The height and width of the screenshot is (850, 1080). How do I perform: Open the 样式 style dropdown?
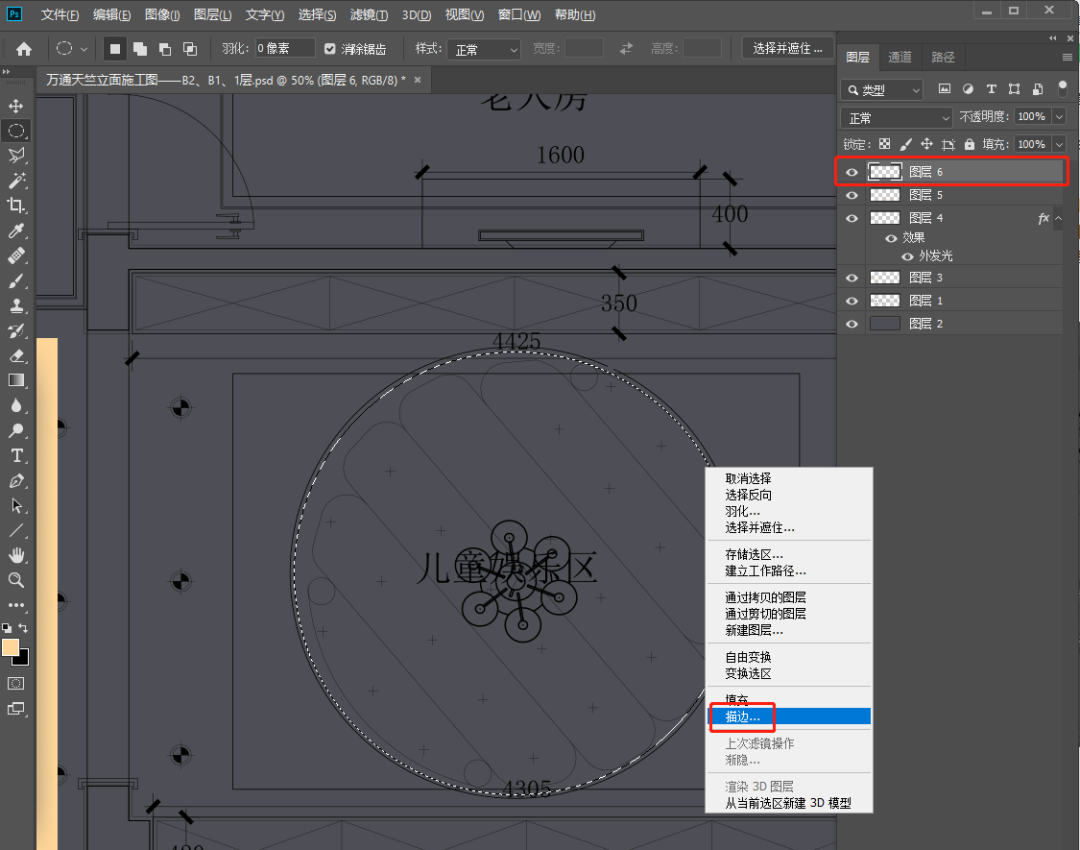pyautogui.click(x=484, y=49)
